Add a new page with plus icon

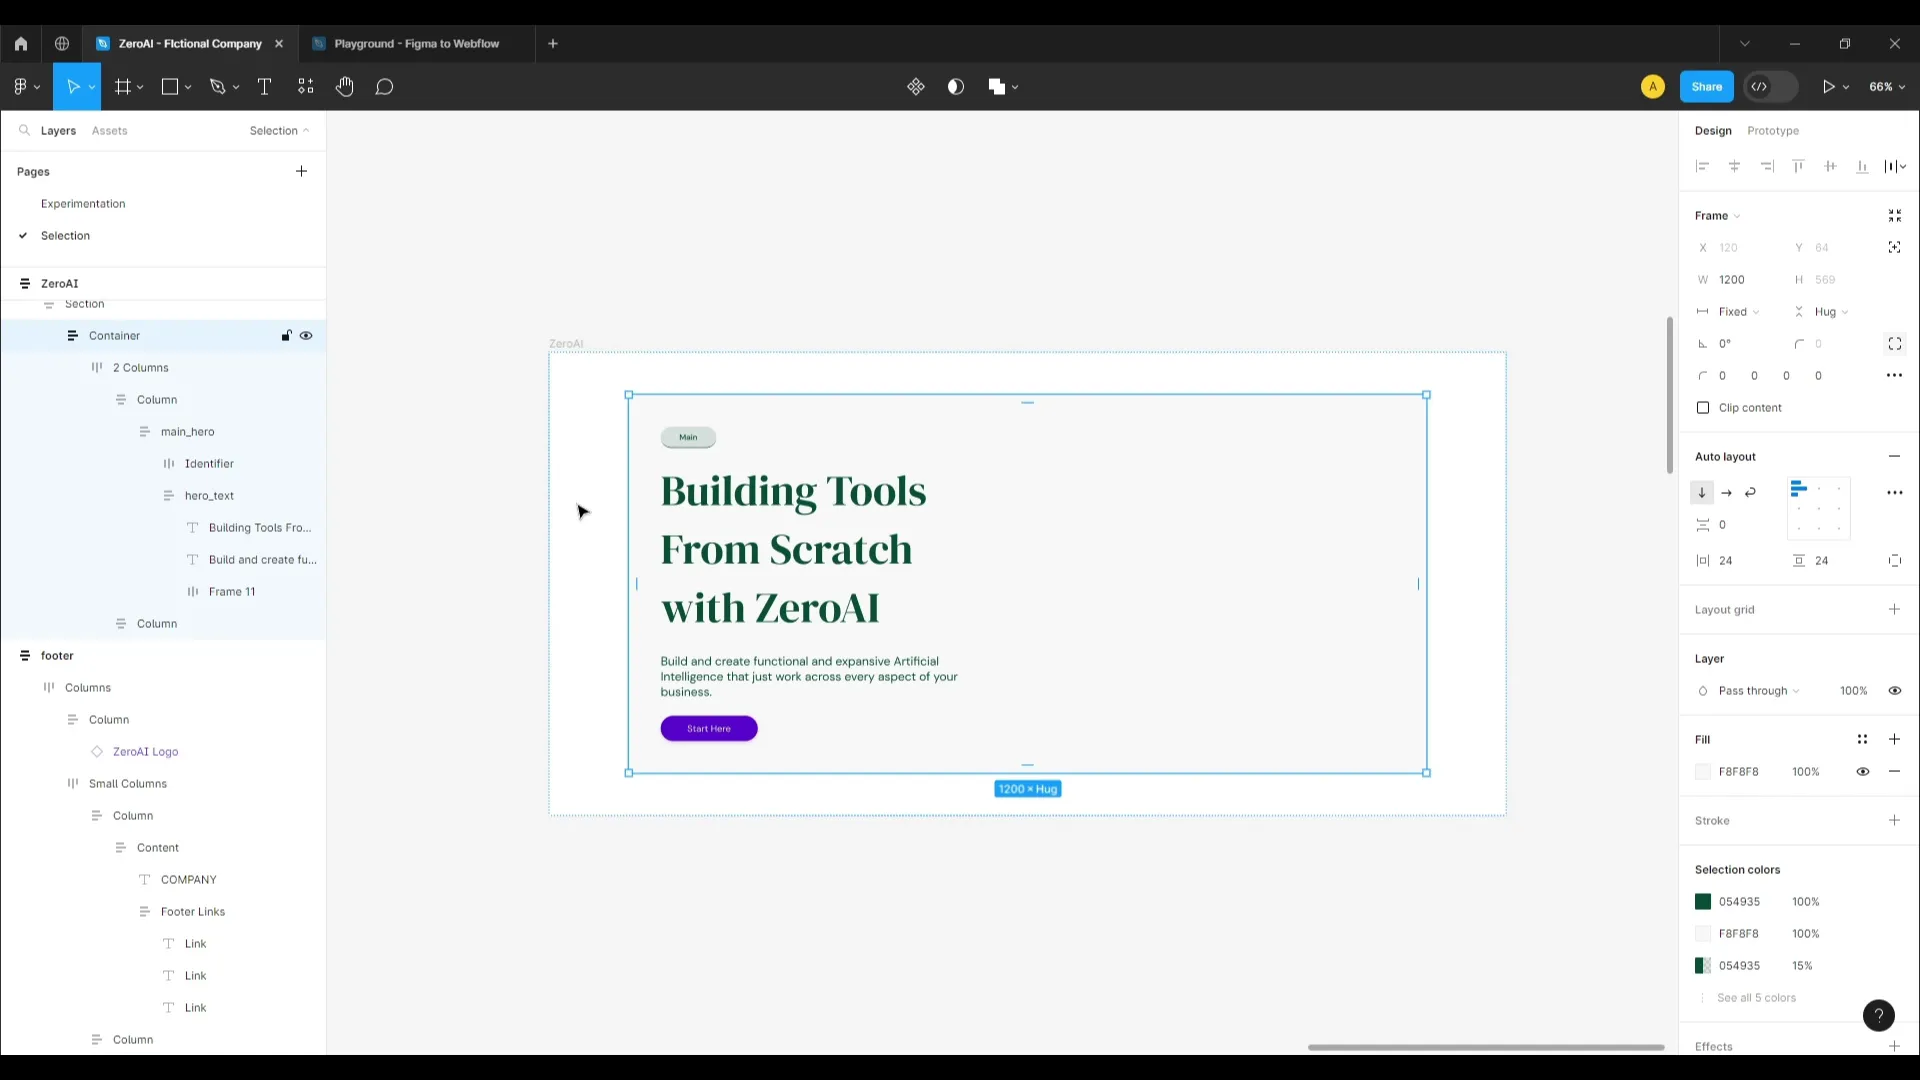click(x=301, y=171)
